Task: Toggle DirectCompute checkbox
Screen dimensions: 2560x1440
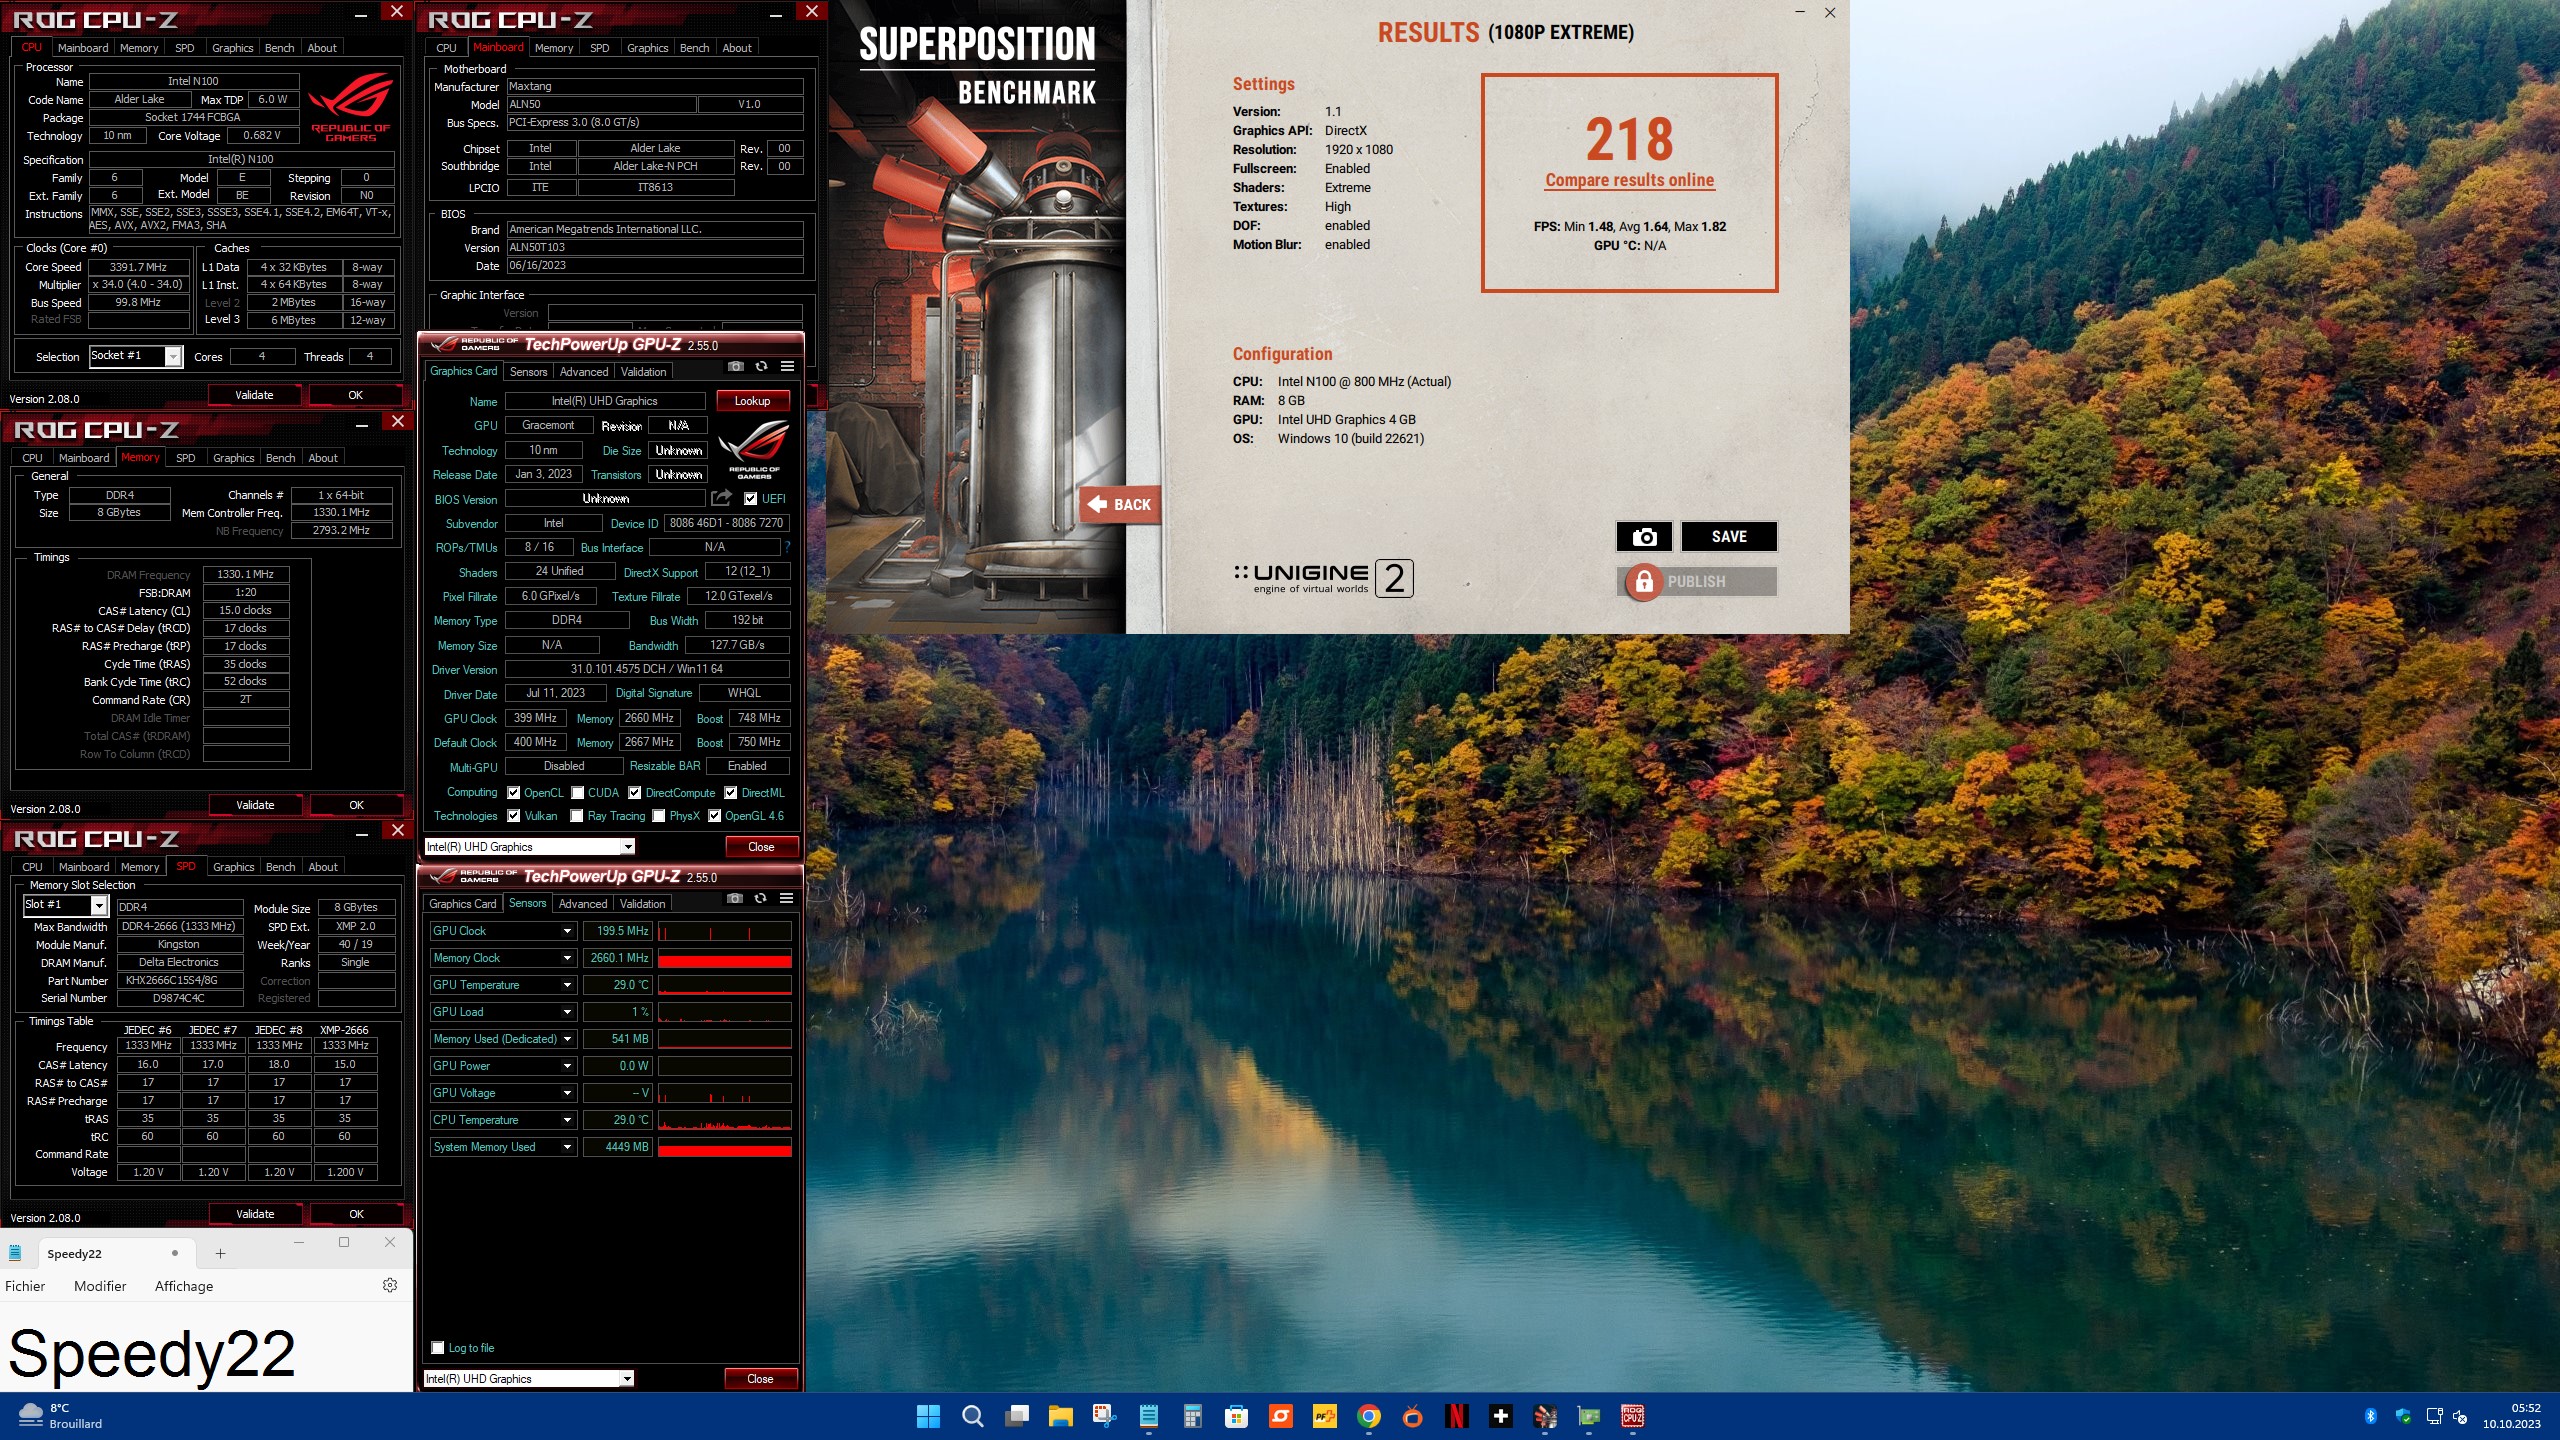Action: click(x=635, y=793)
